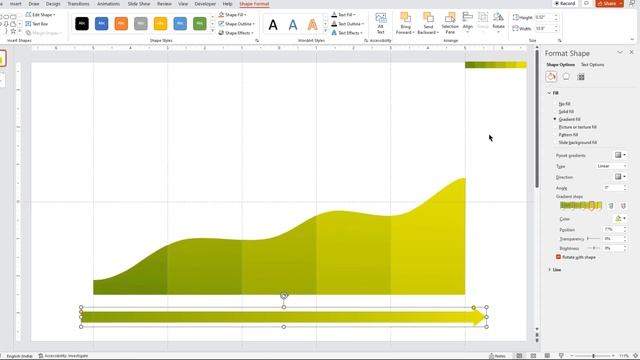Open the gradient stop Color picker
This screenshot has height=360, width=640.
click(x=620, y=219)
